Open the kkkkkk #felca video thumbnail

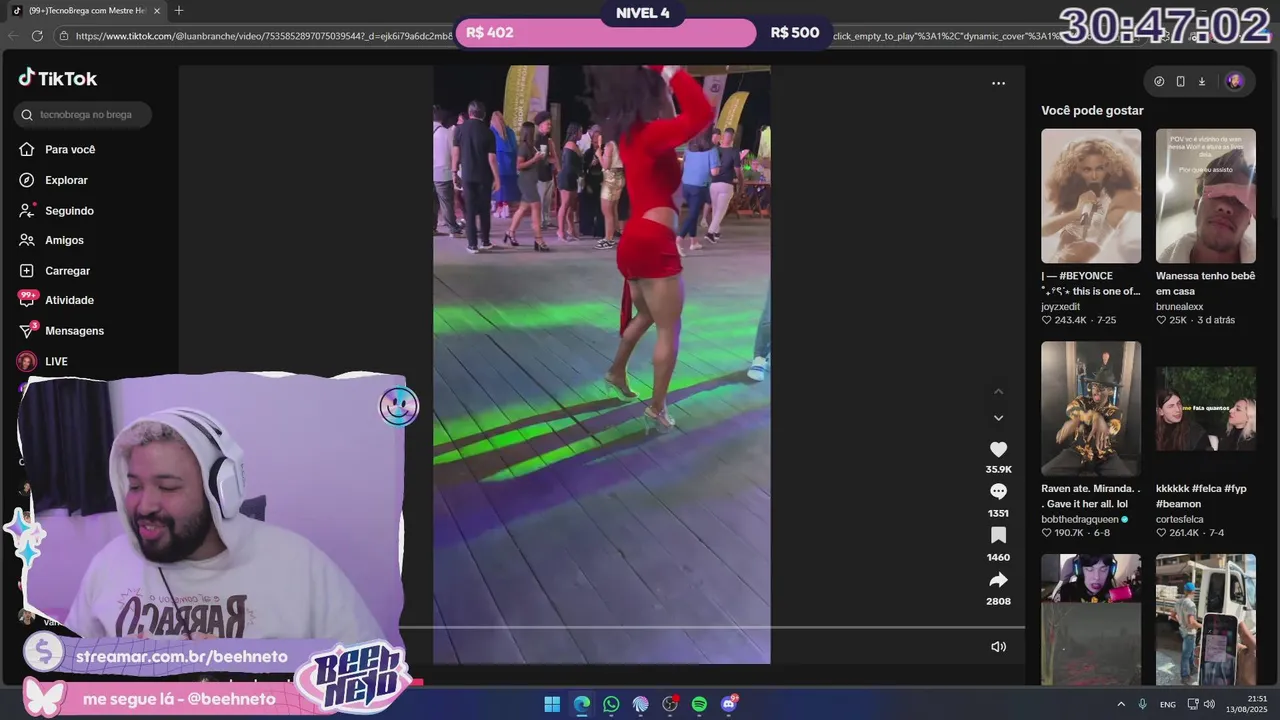1206,409
